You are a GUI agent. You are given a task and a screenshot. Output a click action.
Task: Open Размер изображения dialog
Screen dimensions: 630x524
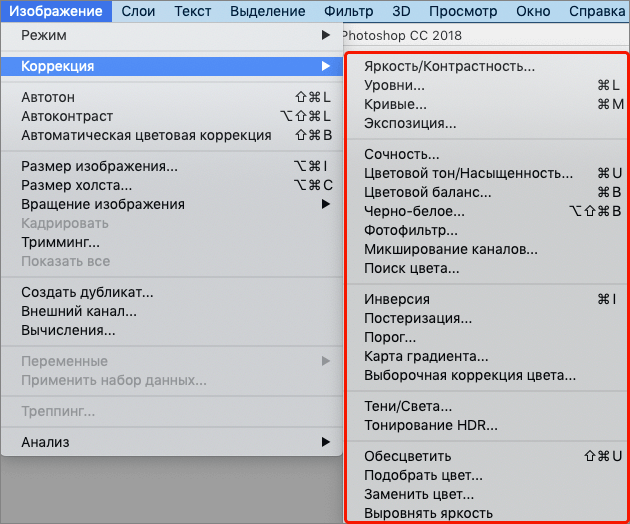(x=172, y=166)
